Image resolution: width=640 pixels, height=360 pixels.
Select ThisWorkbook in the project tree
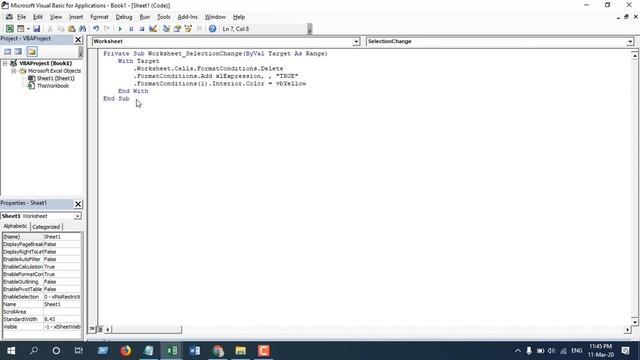[53, 86]
